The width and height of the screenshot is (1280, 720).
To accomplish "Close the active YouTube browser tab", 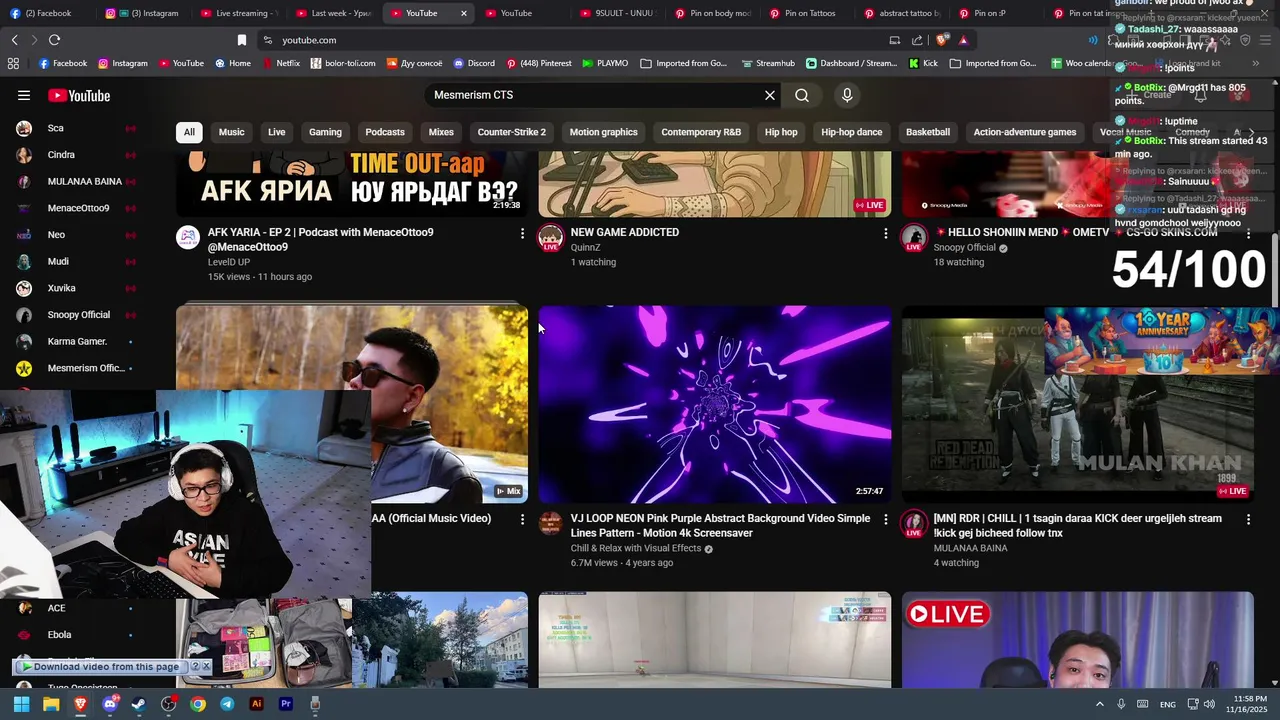I will tap(463, 13).
